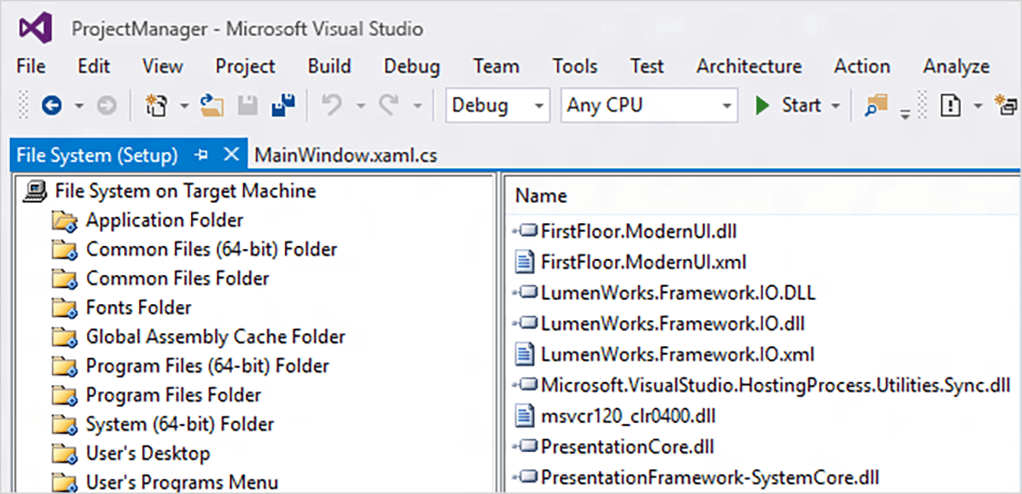Click the Application Folder icon

coord(66,221)
